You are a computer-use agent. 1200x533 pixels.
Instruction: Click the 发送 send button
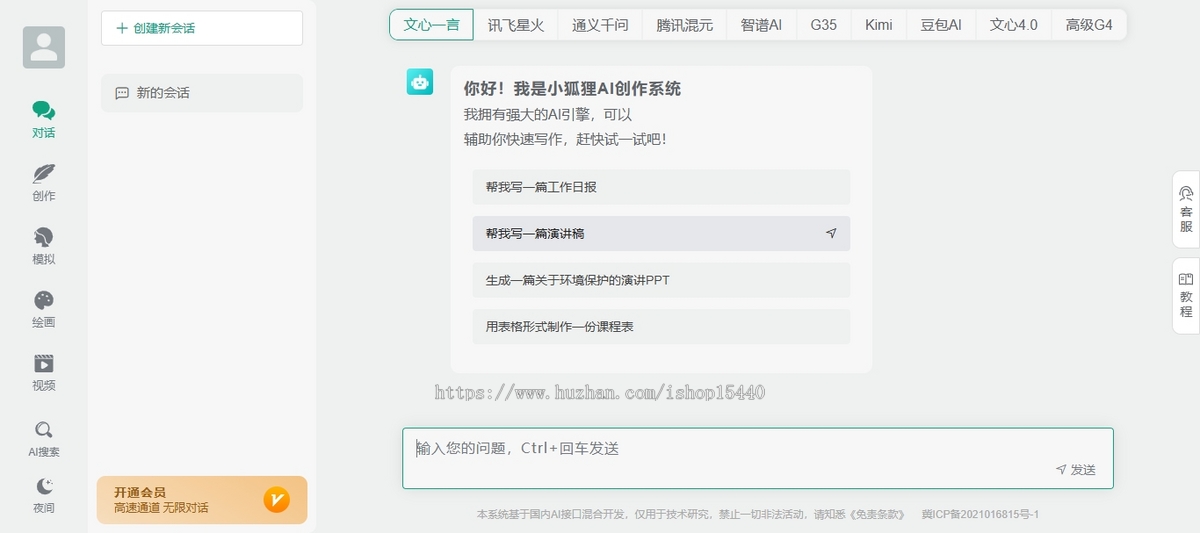coord(1076,470)
